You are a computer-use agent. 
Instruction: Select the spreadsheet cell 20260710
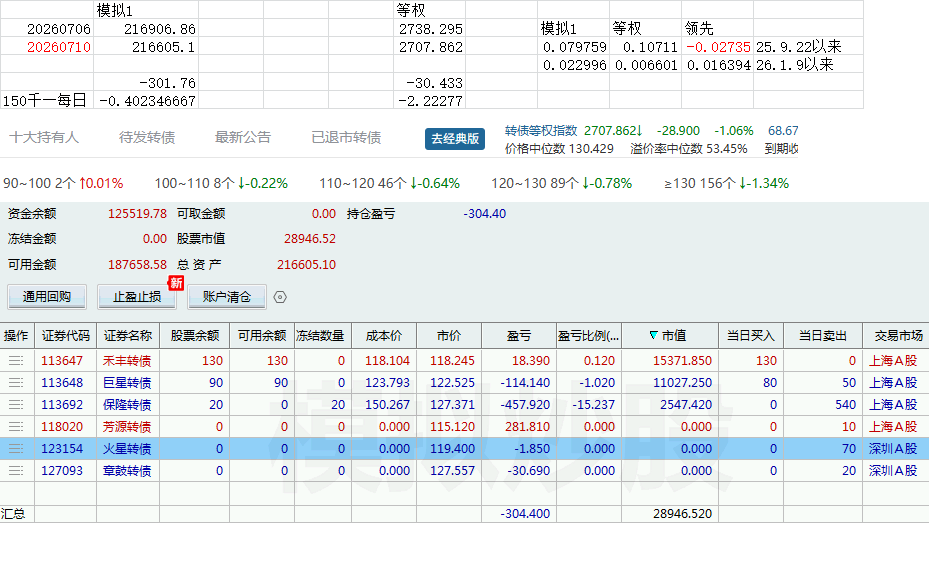pos(47,47)
